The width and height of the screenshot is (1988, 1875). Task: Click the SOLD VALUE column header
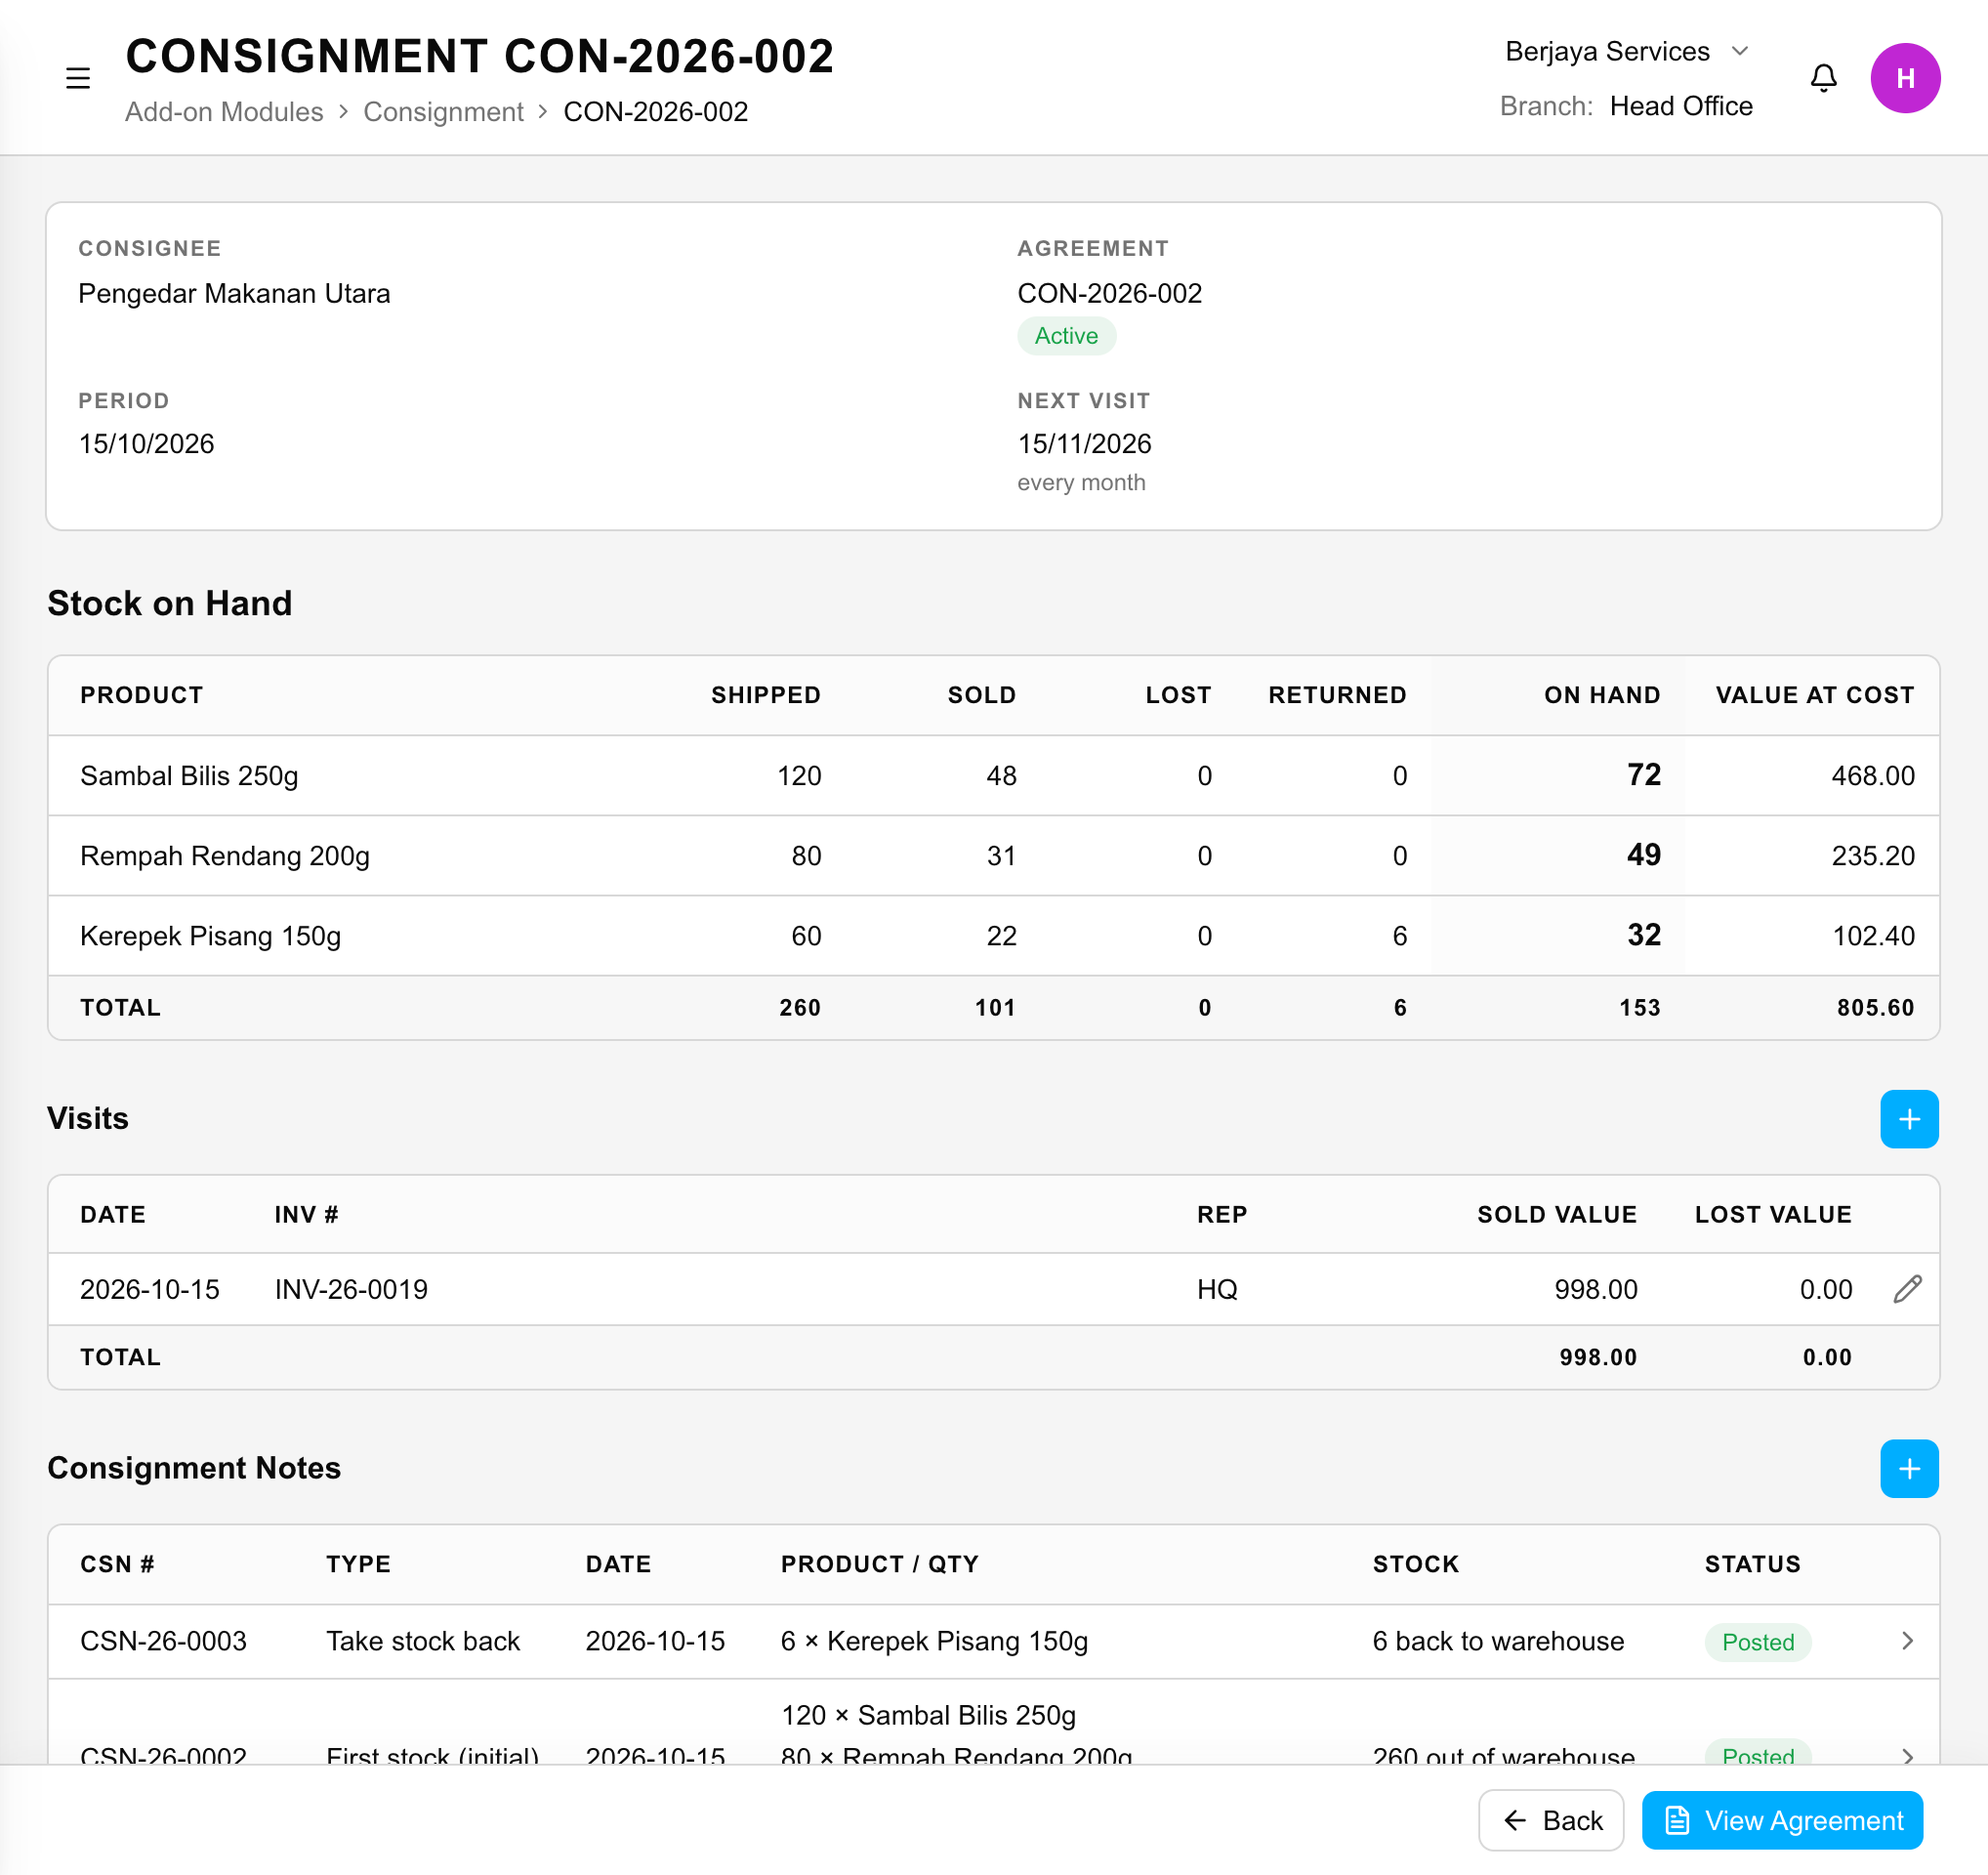(x=1556, y=1215)
